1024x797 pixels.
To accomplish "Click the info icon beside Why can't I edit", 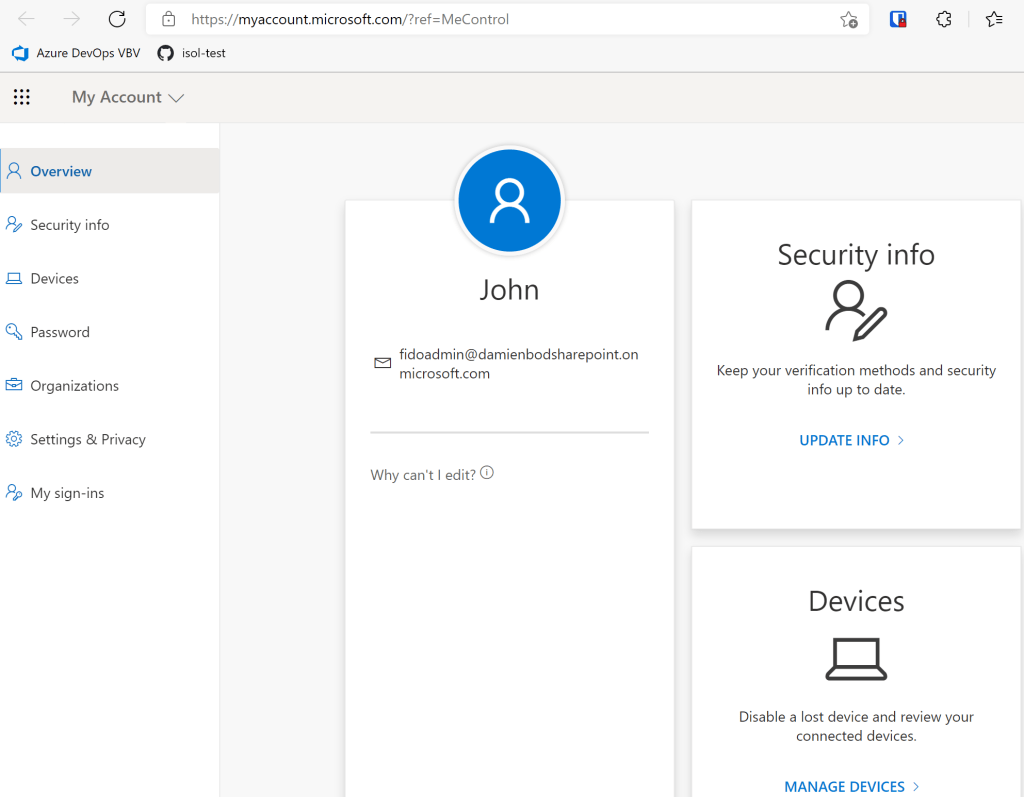I will tap(487, 473).
